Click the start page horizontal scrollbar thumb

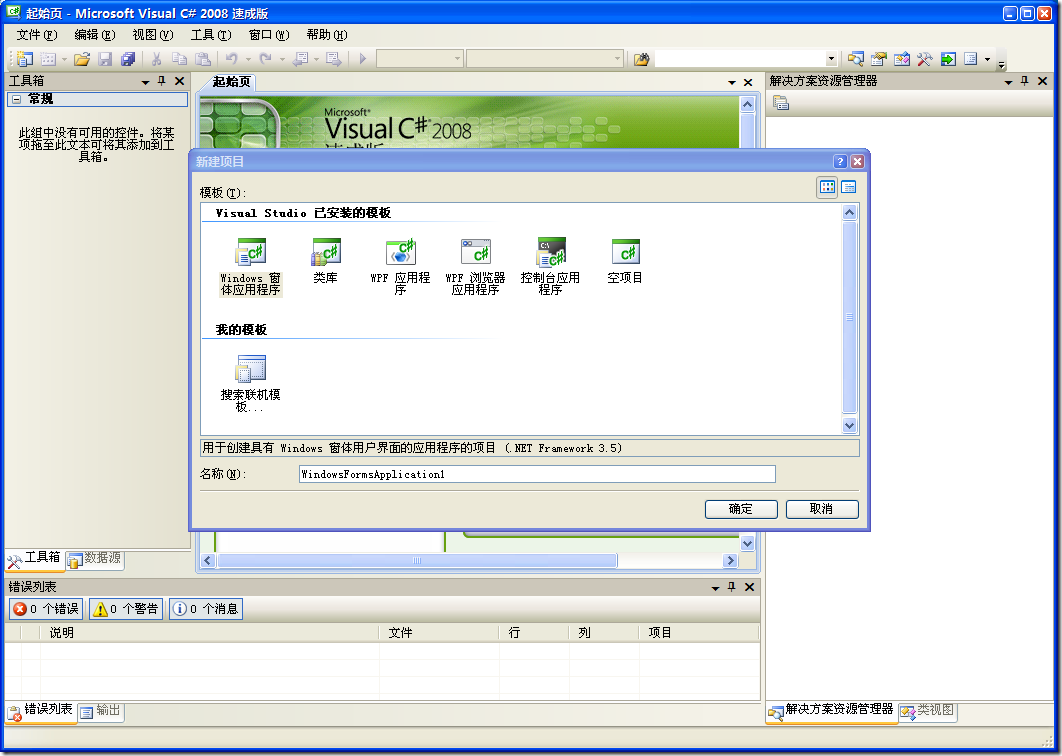[x=417, y=560]
